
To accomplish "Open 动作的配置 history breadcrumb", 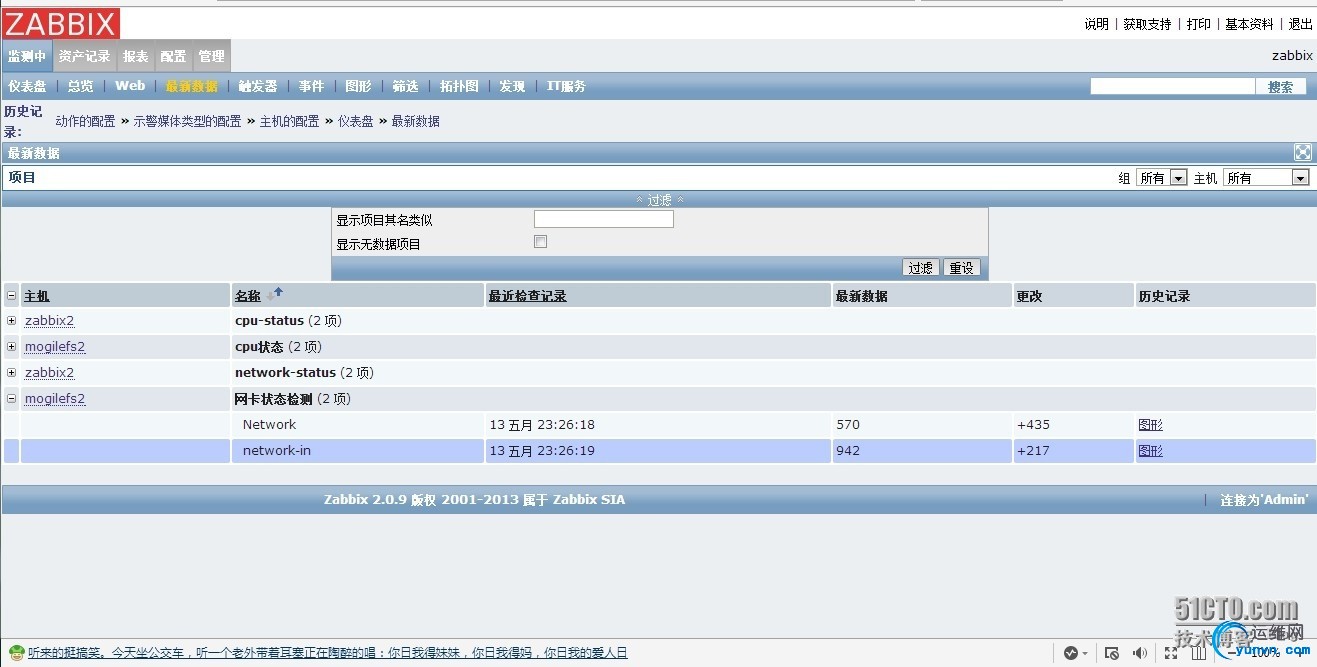I will [85, 121].
